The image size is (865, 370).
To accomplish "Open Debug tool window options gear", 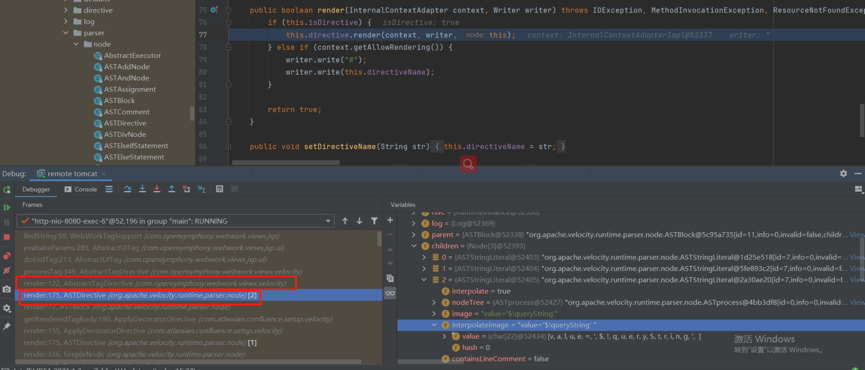I will point(843,173).
